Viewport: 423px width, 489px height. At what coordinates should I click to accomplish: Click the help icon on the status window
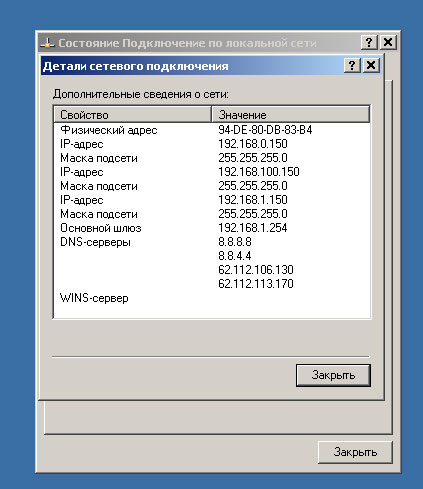[x=369, y=42]
